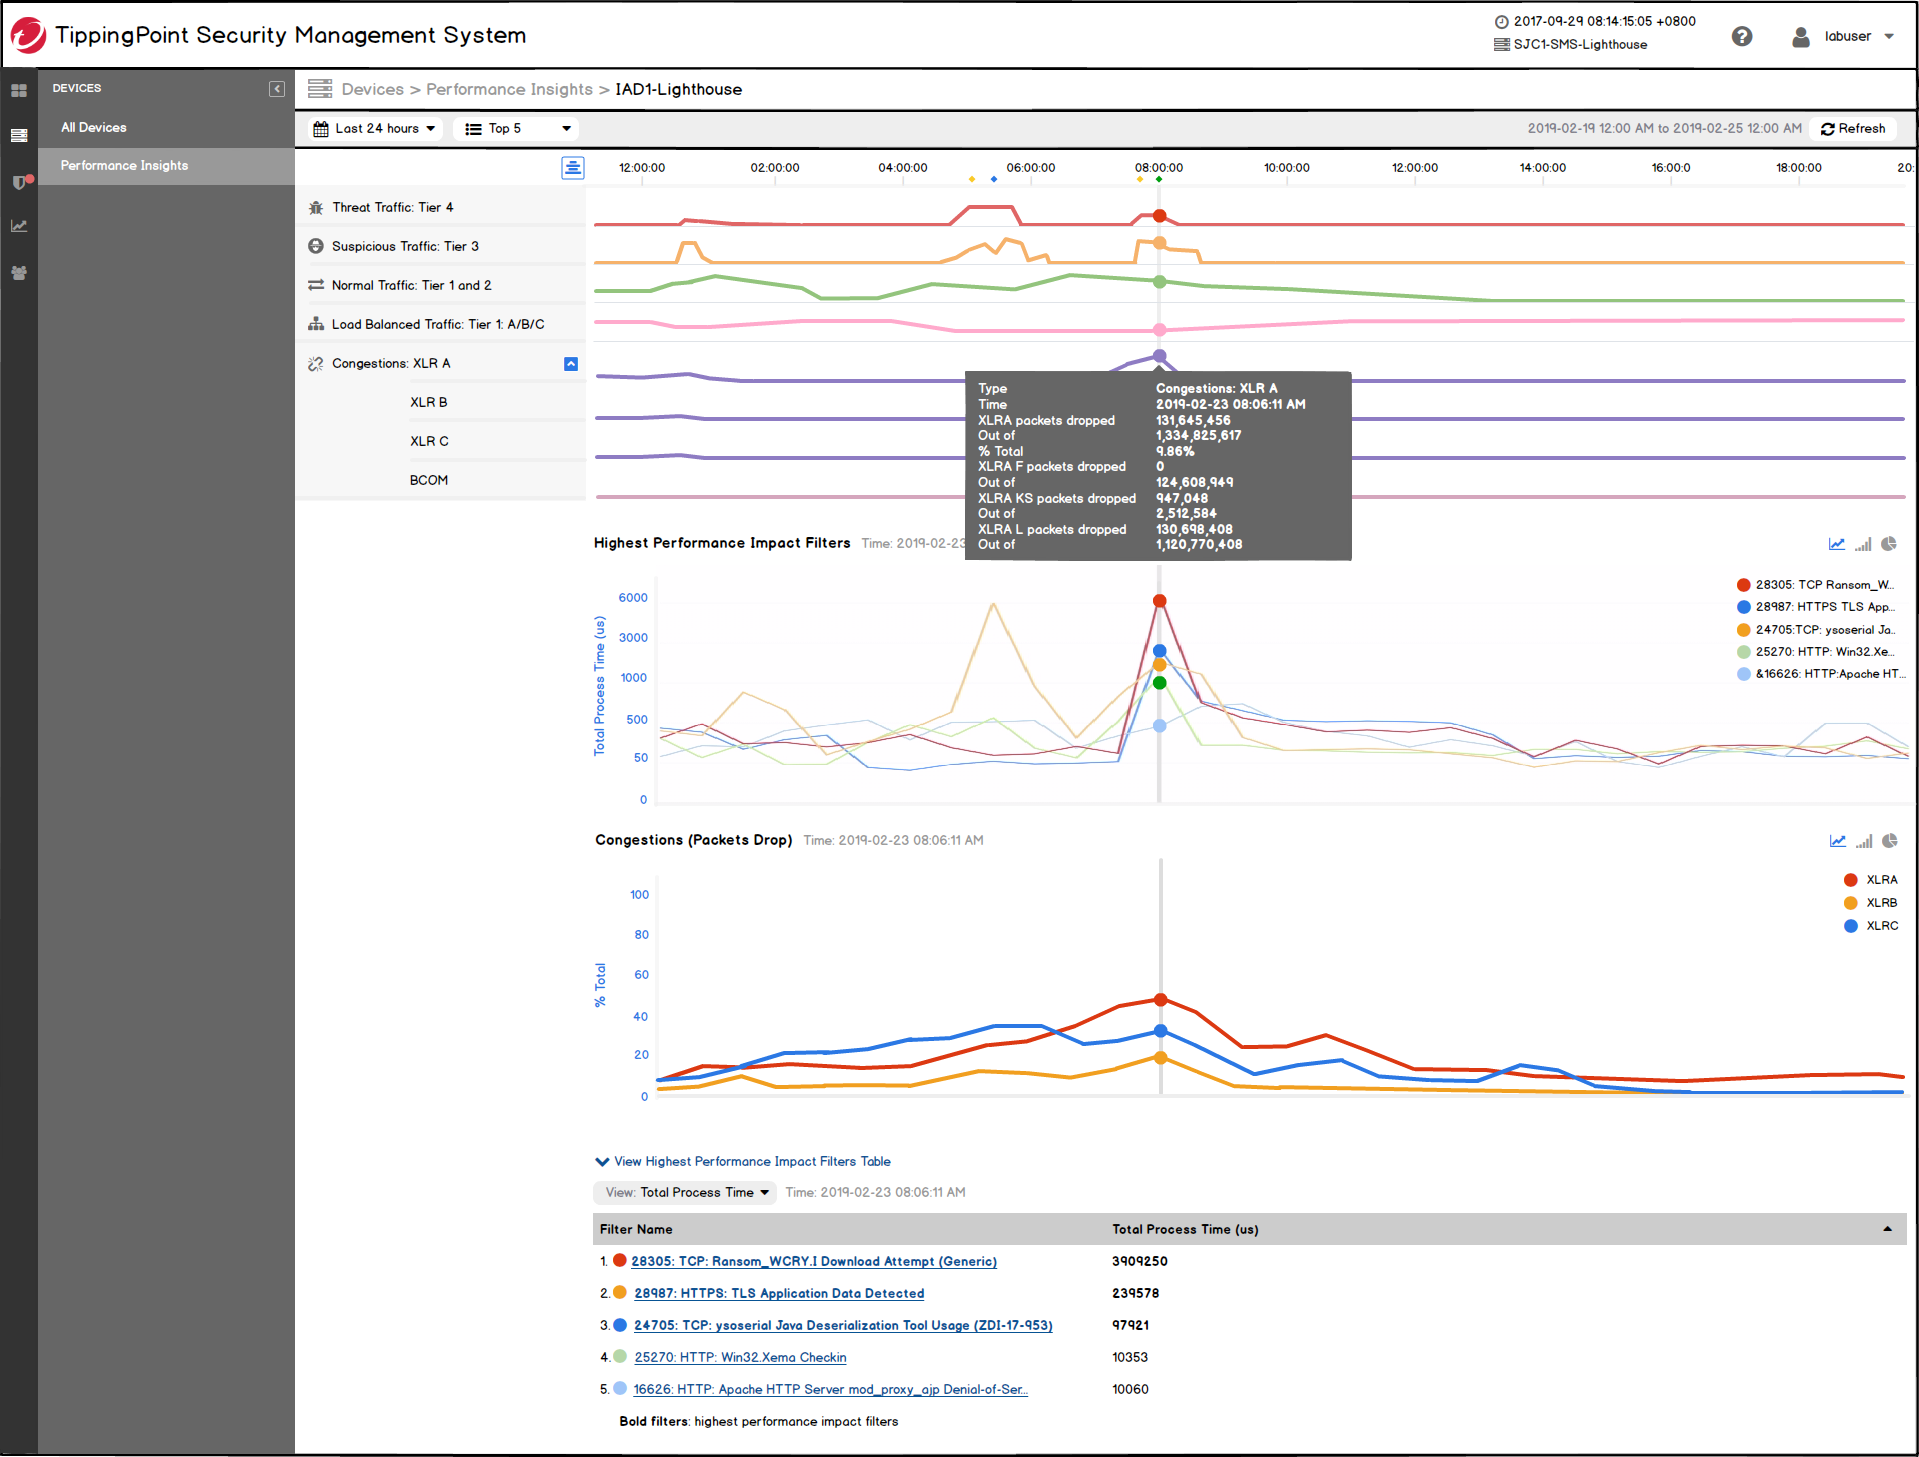The width and height of the screenshot is (1919, 1457).
Task: Switch Congestions Packets Drop to line chart
Action: (1838, 841)
